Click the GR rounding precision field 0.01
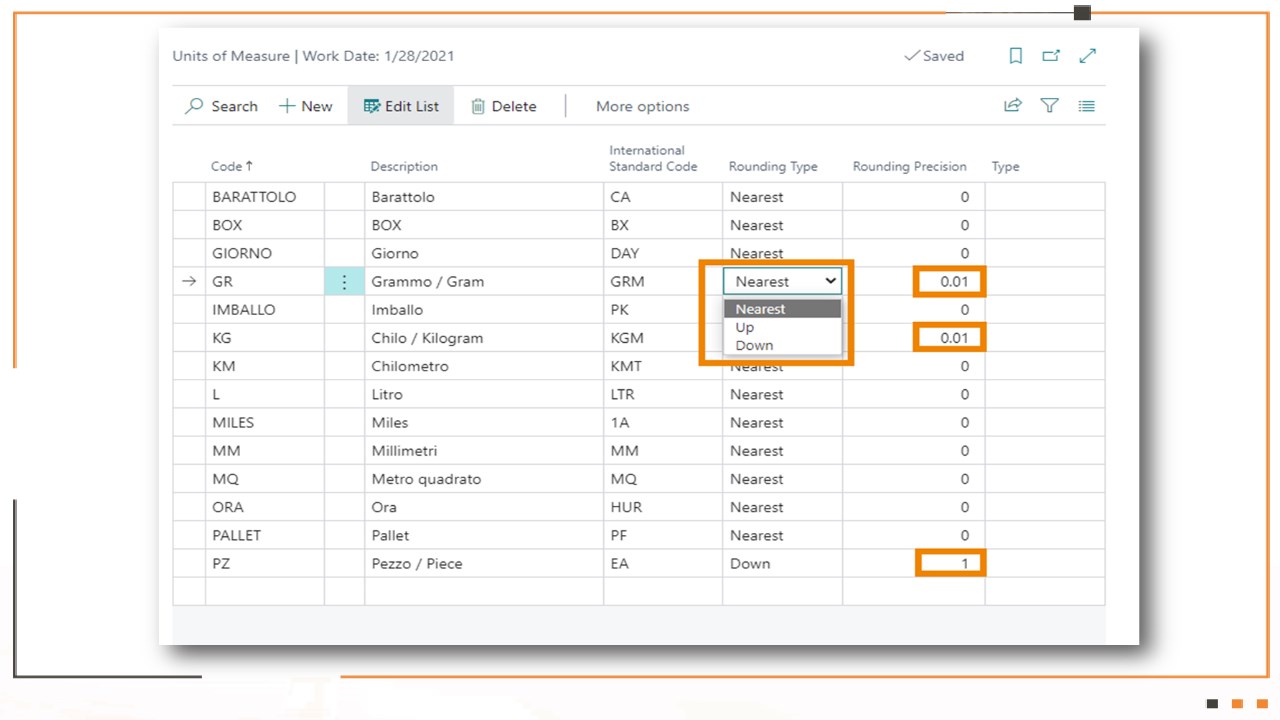Image resolution: width=1280 pixels, height=720 pixels. 950,282
